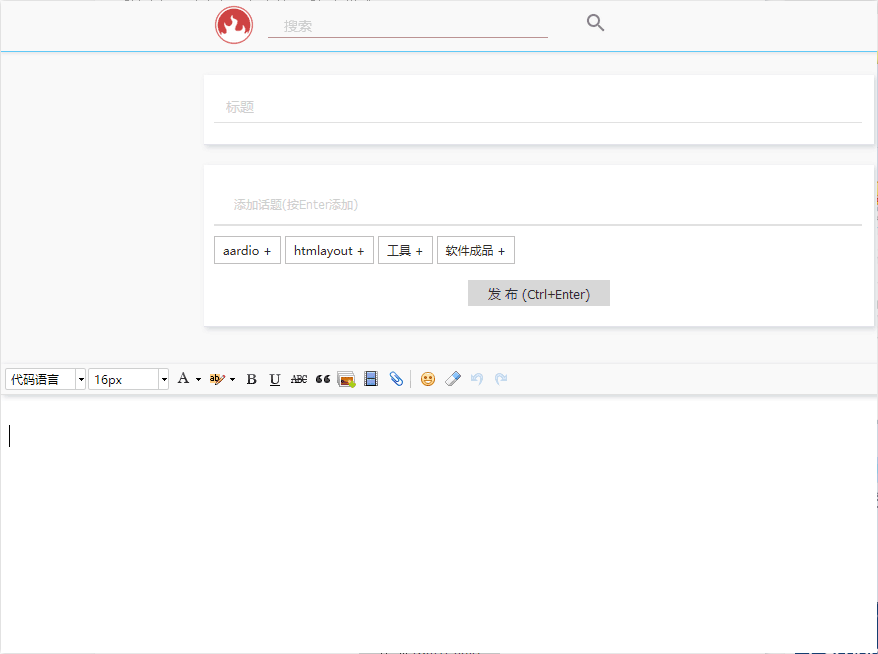Focus the 搜索 search field

click(x=408, y=26)
